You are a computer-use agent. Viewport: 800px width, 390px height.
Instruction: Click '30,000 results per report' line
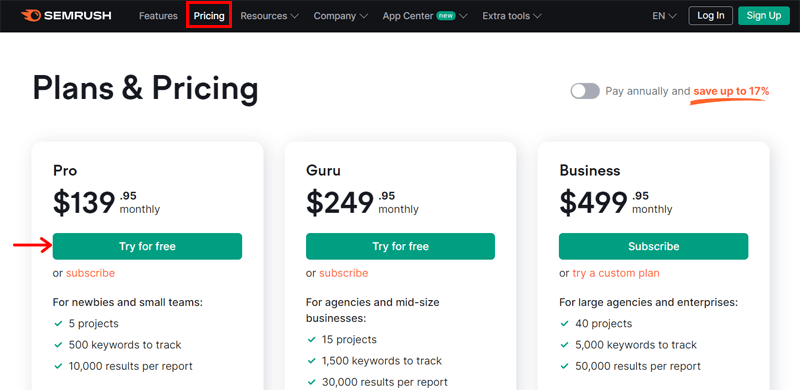(x=385, y=382)
